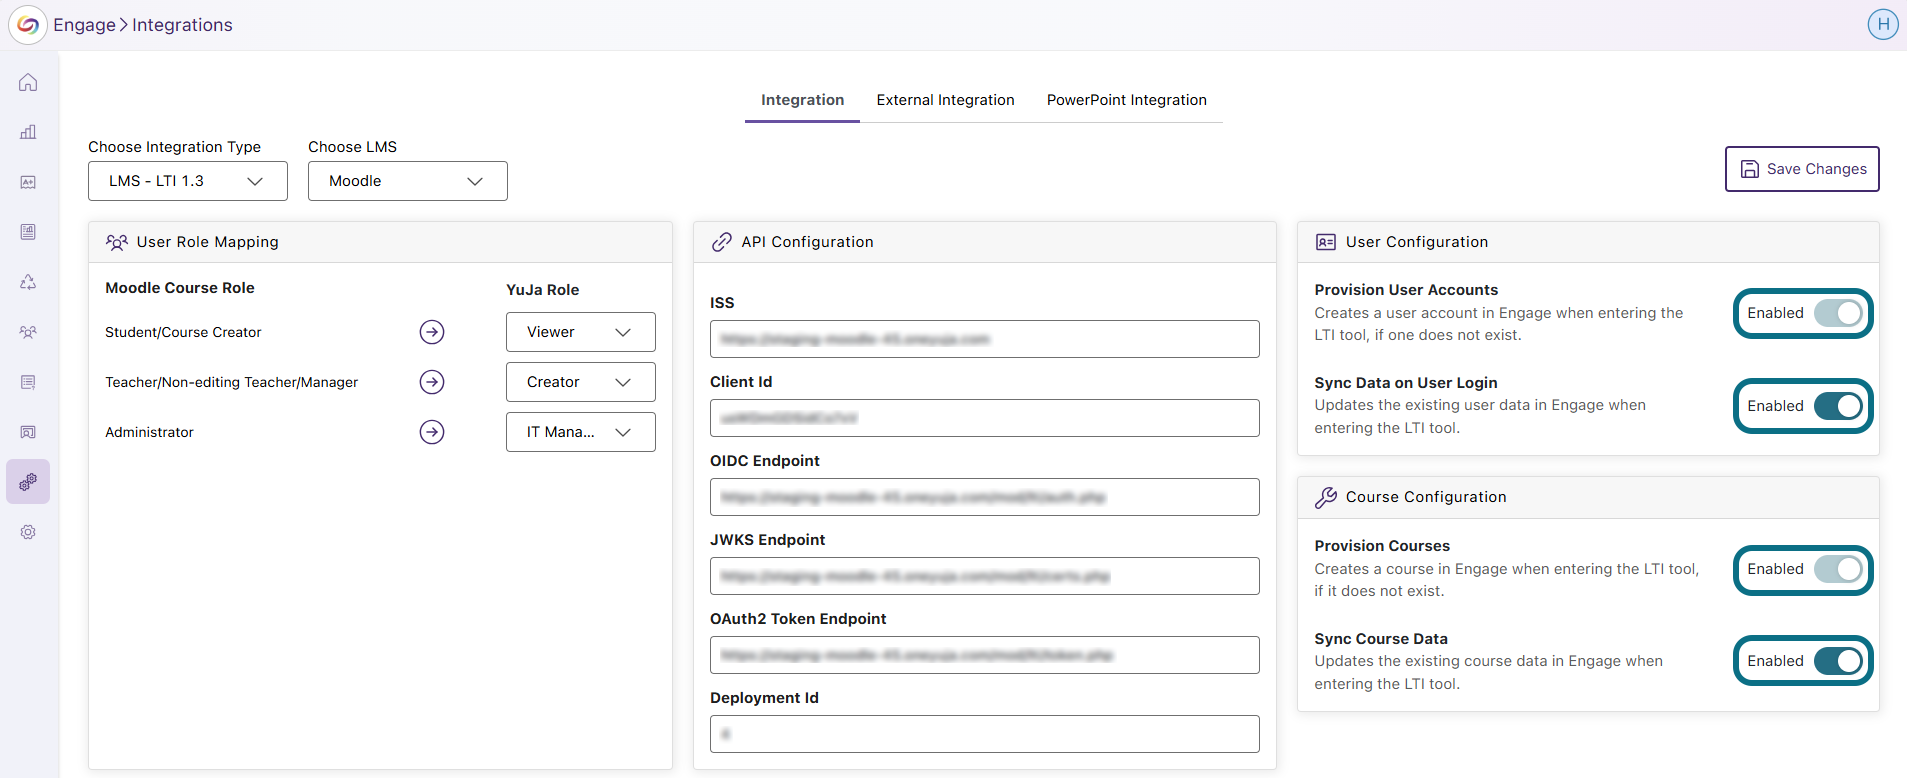Click the Sync Course Data heading

pos(1381,639)
